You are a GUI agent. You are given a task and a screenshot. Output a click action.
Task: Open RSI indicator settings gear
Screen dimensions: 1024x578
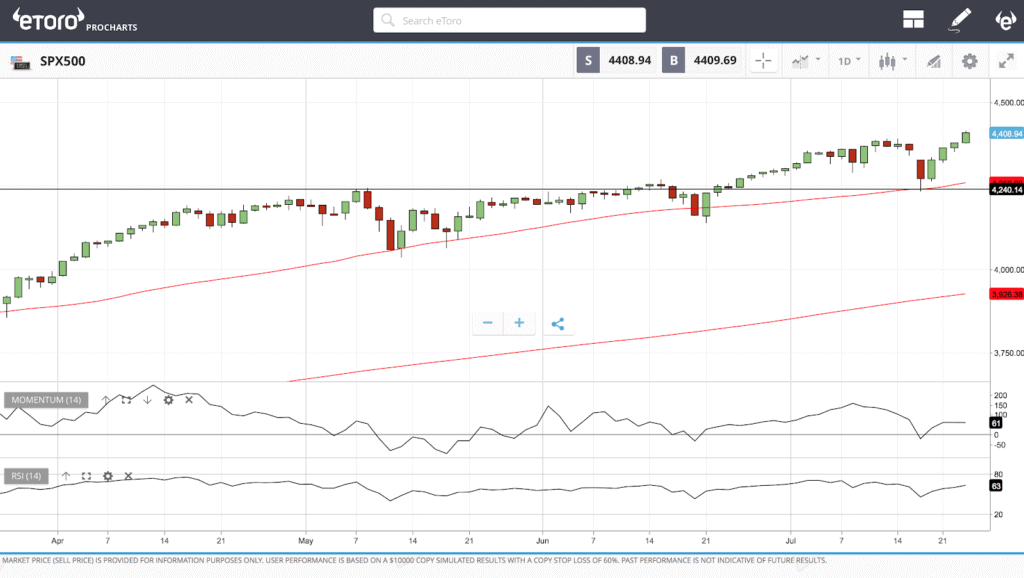108,476
